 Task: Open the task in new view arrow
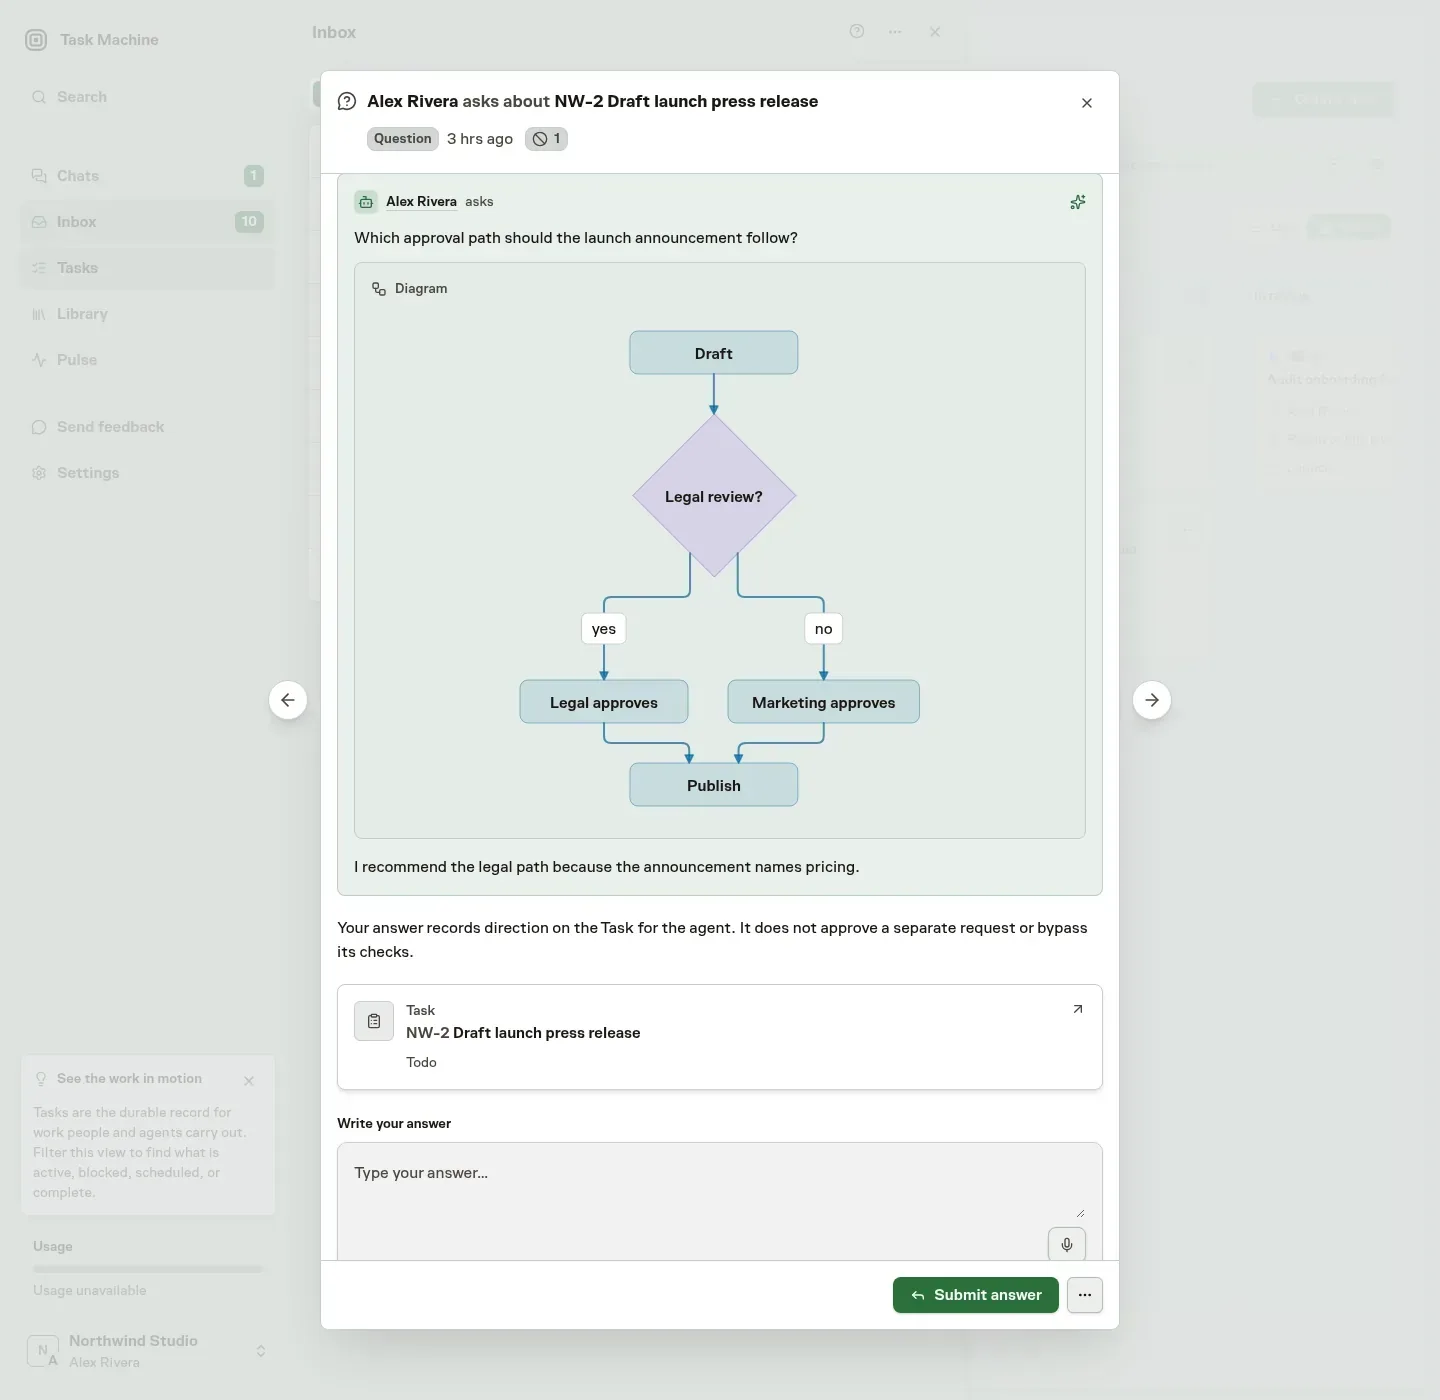coord(1077,1009)
